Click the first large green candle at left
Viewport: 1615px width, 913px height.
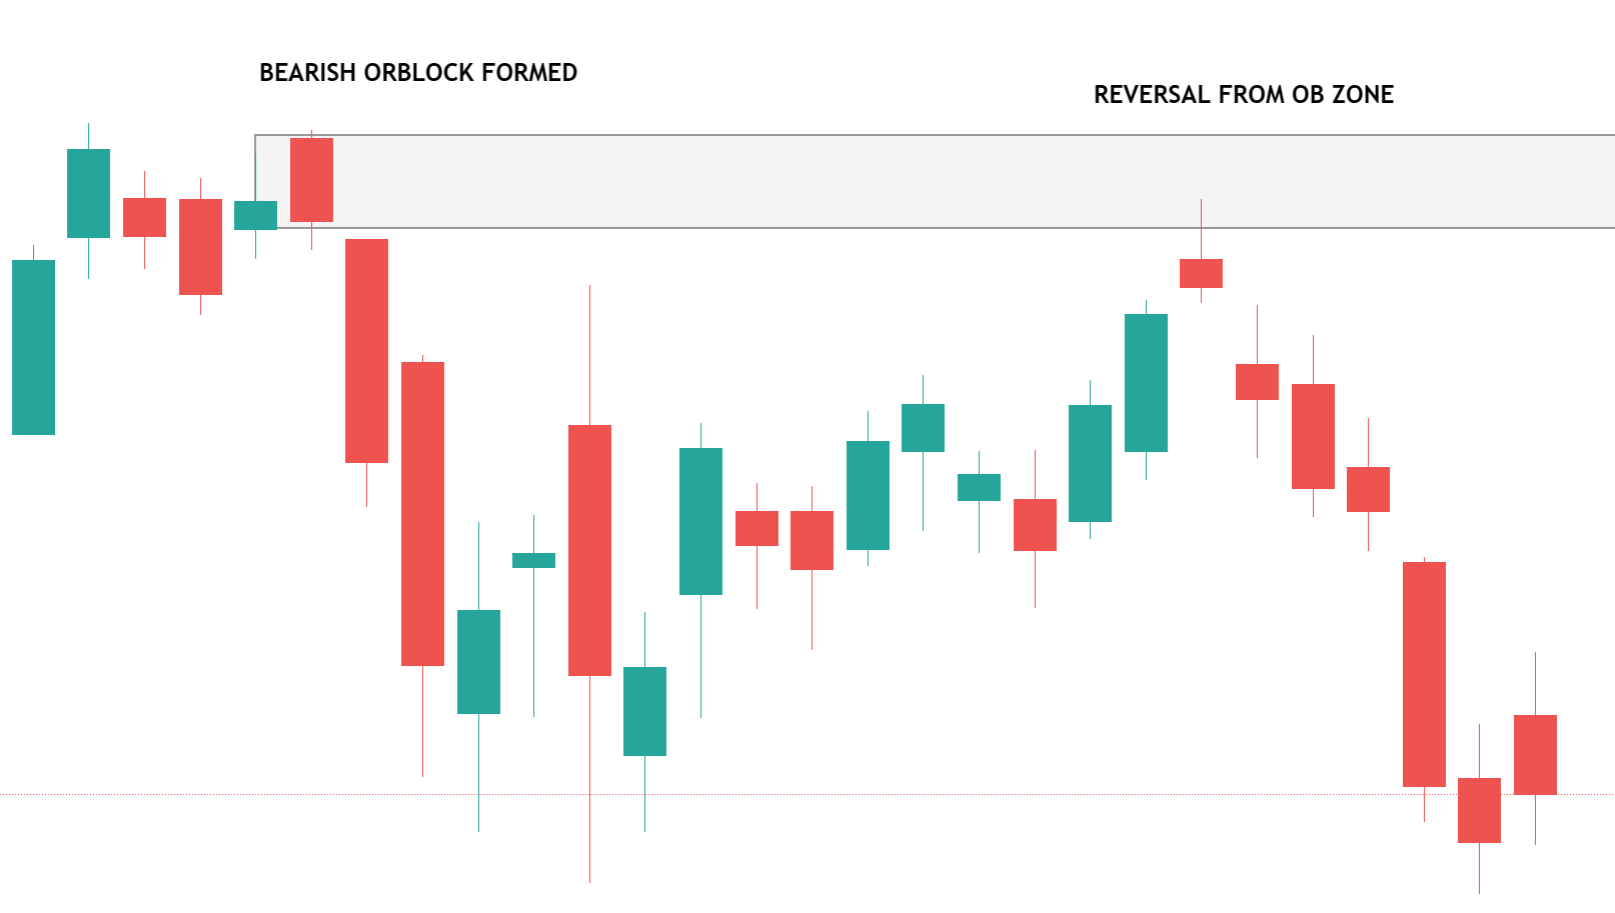pos(33,347)
